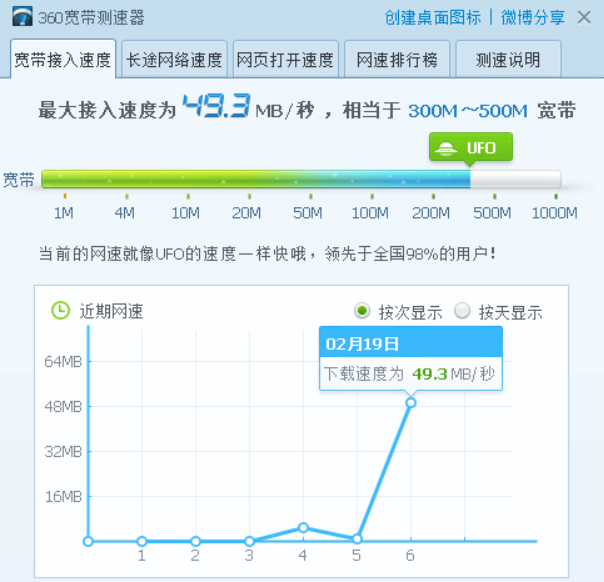Click the 49.3 value in the tooltip
Viewport: 604px width, 582px height.
(430, 374)
